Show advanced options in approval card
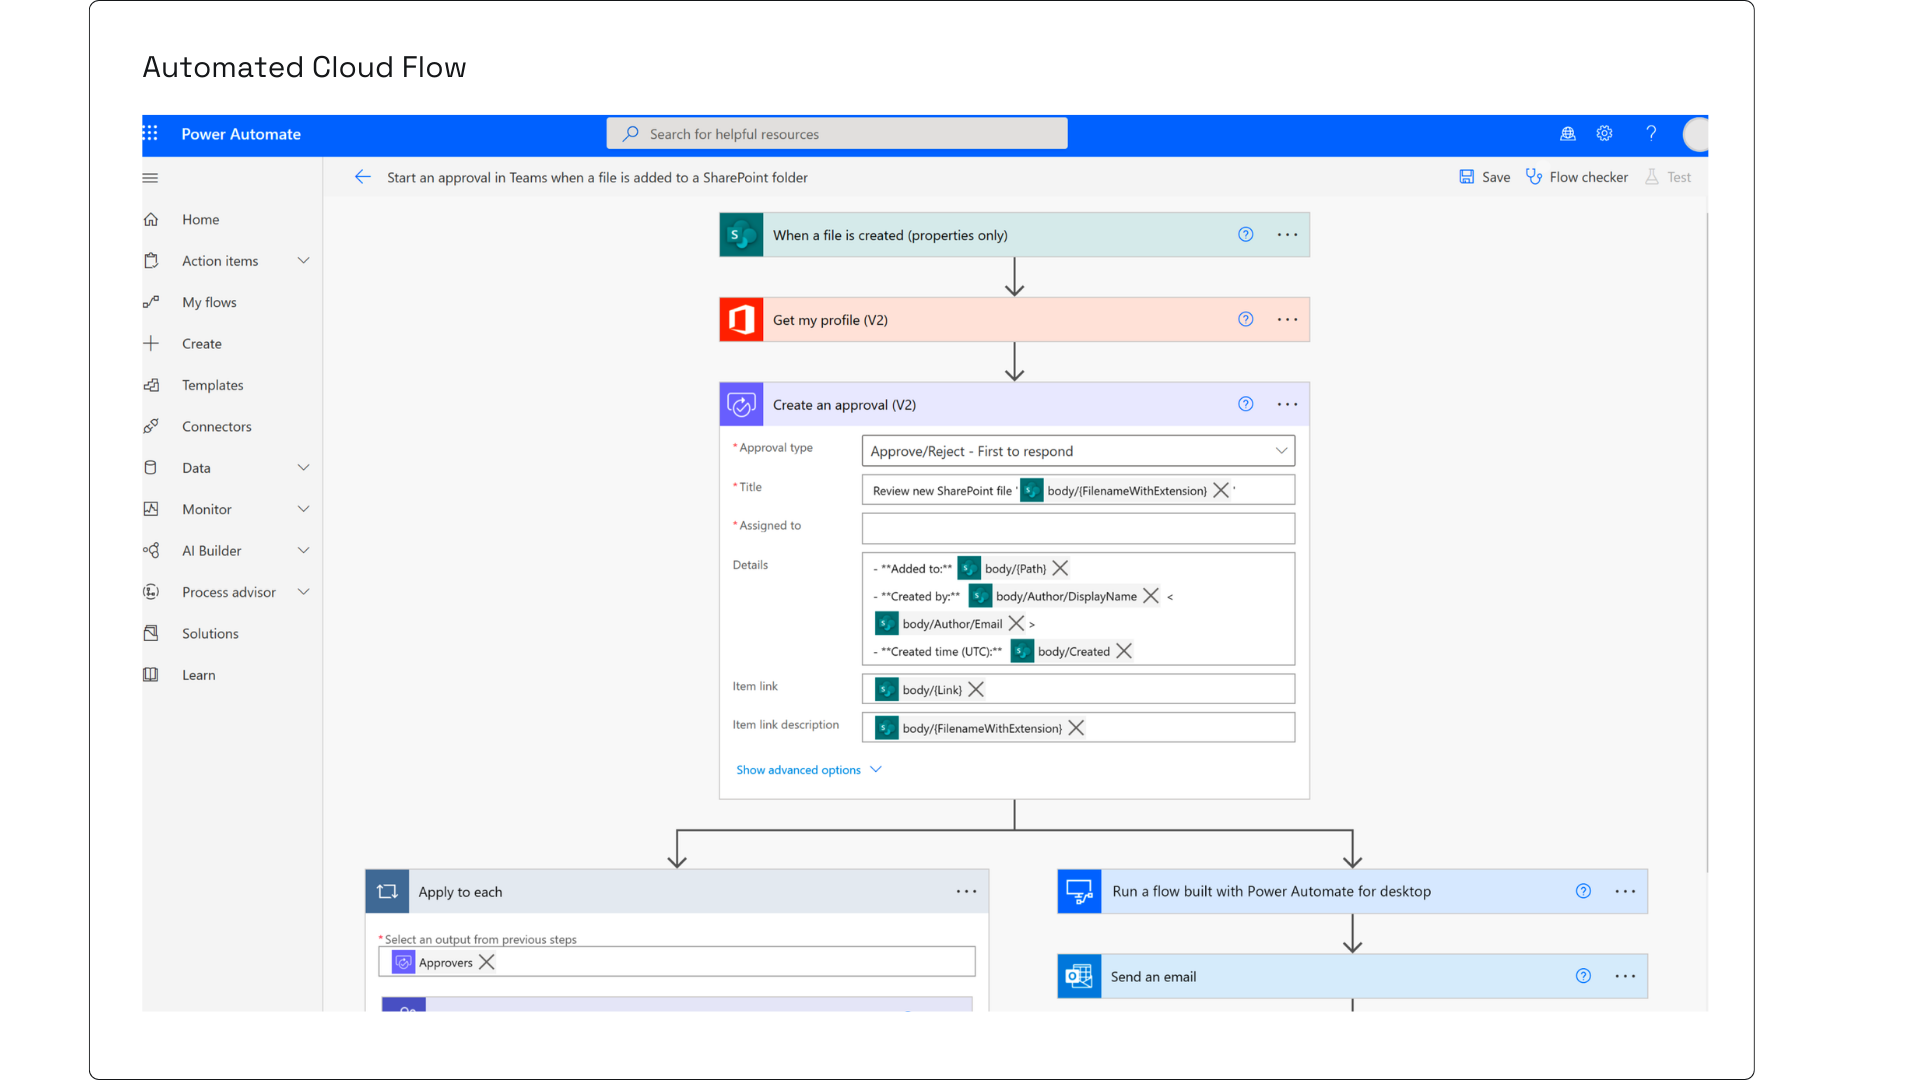The image size is (1920, 1080). (809, 770)
